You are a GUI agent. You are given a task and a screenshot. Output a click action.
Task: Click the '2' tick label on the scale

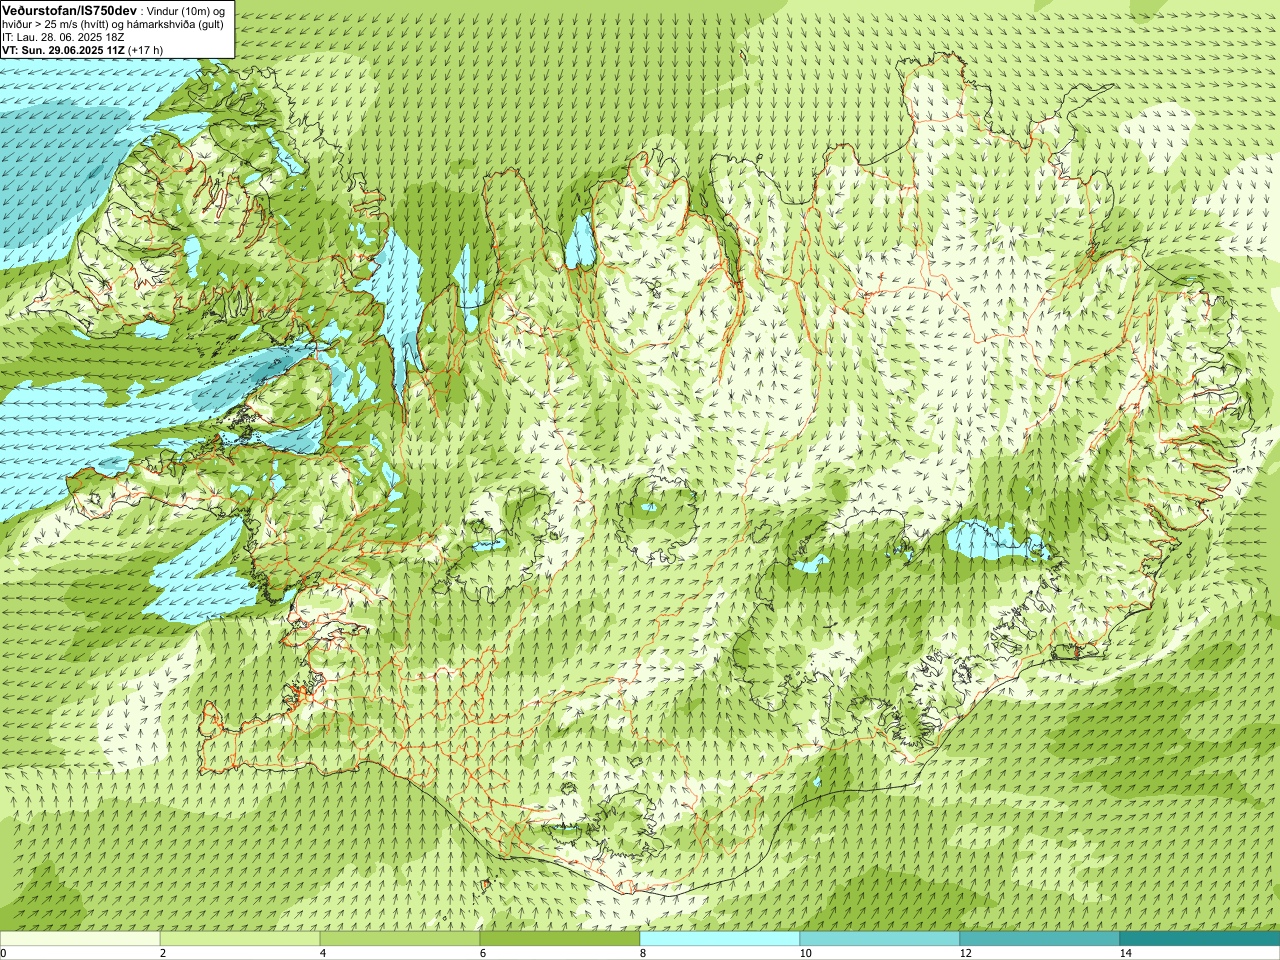click(x=163, y=953)
